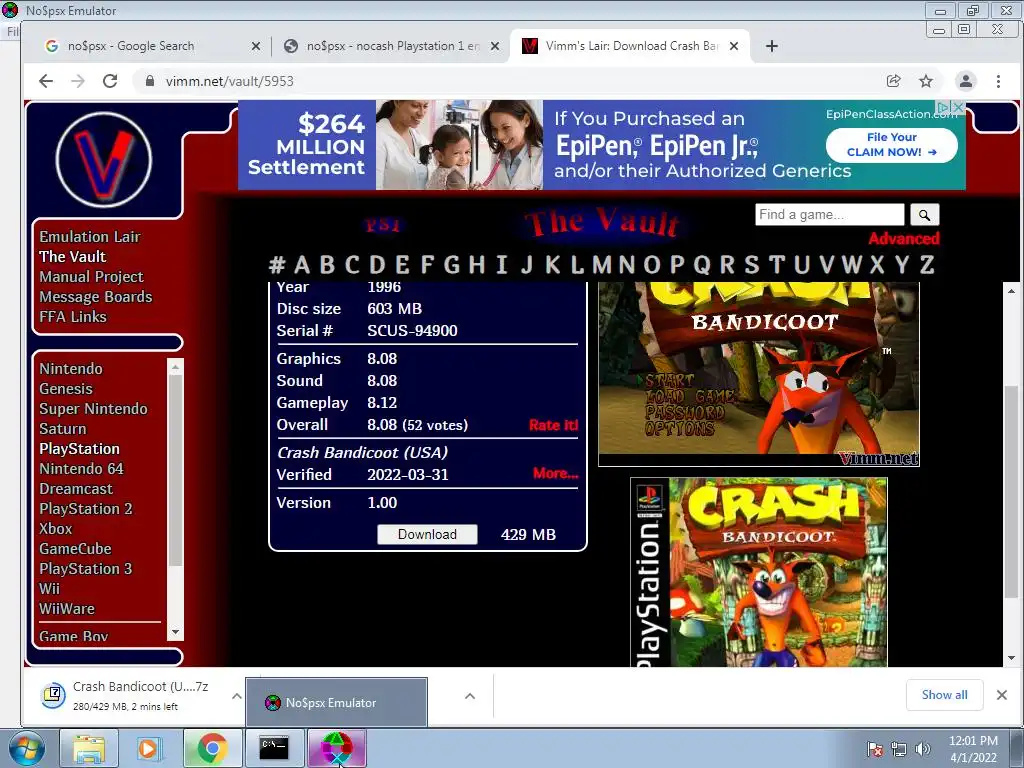Switch to the no$psx Google Search tab
1024x768 pixels.
[x=153, y=46]
